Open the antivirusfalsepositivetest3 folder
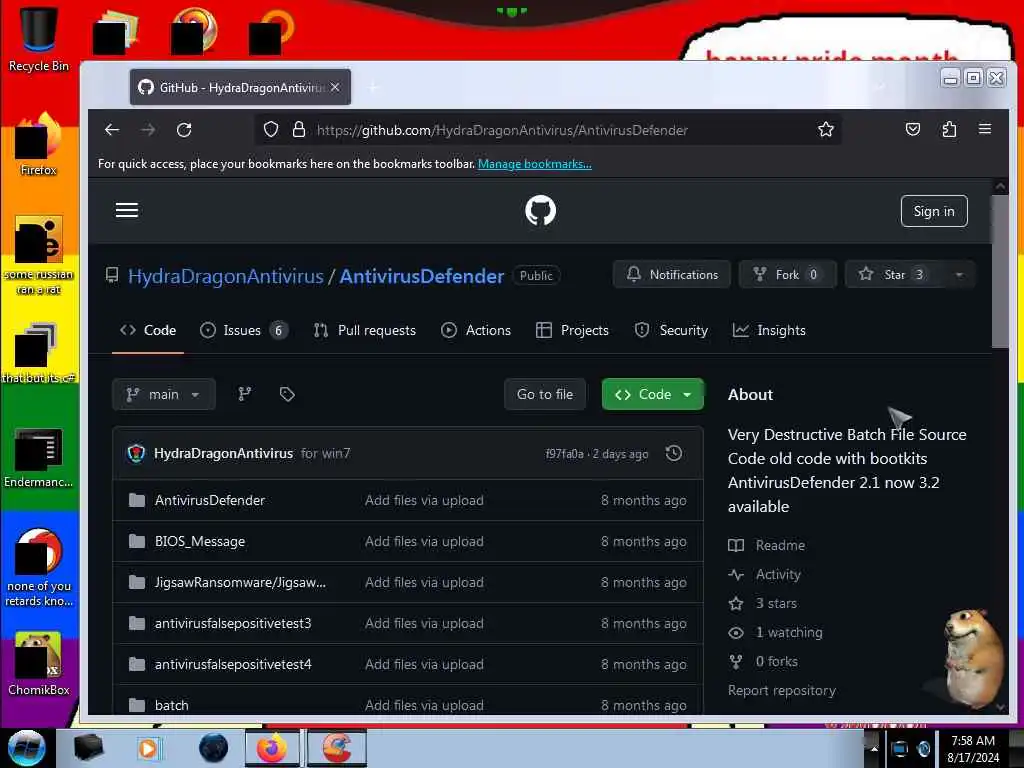 click(233, 624)
